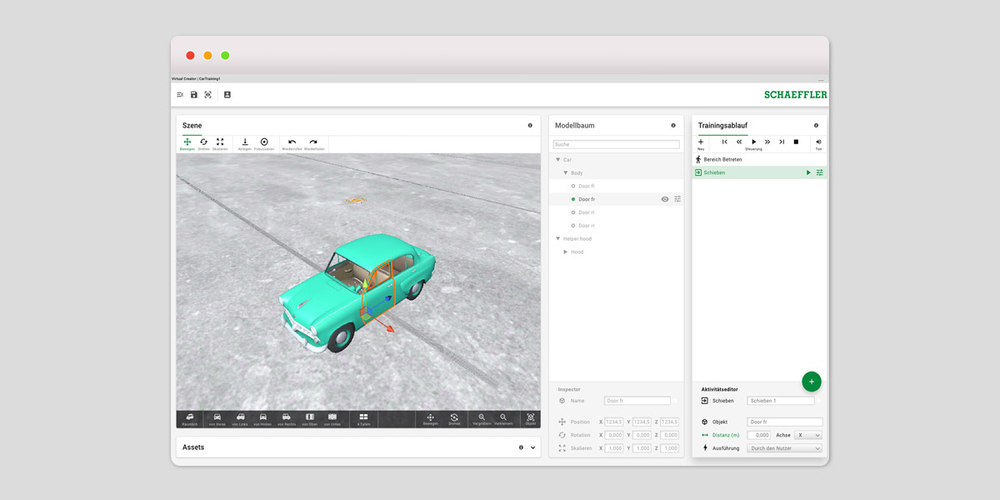Viewport: 1000px width, 500px height.
Task: Click the green round plus button
Action: coord(811,381)
